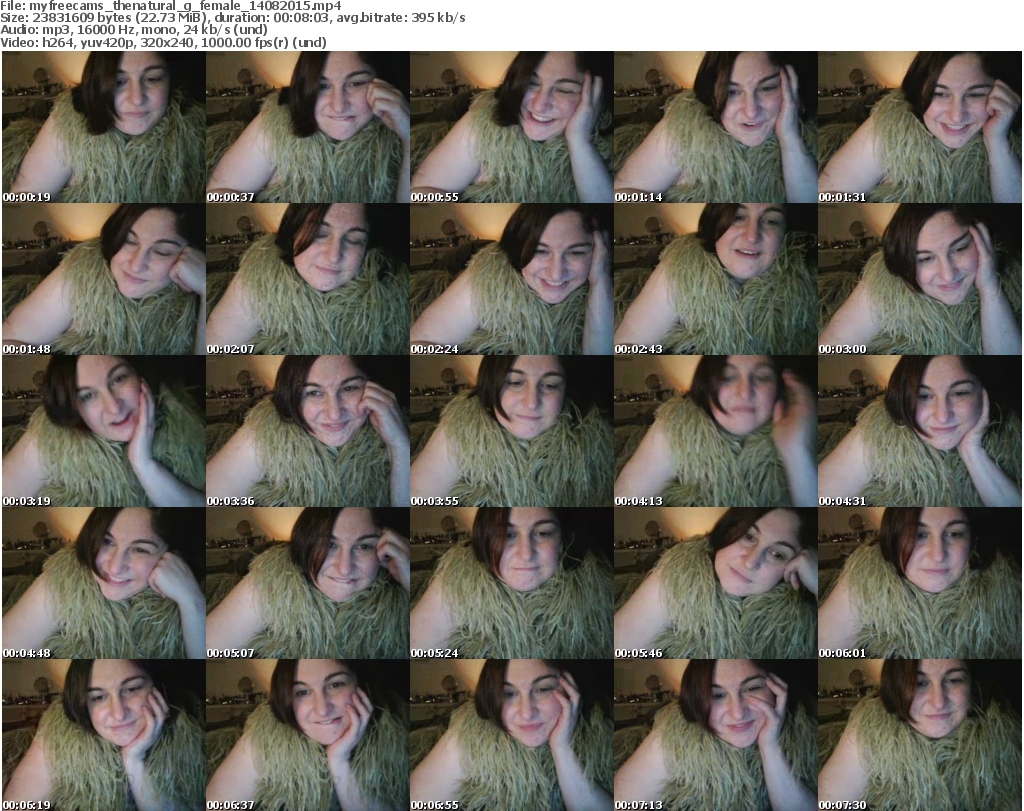Open the frame marked 00:02:07

(308, 279)
